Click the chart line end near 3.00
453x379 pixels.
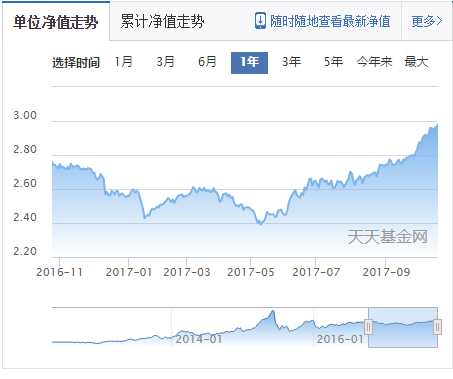point(437,125)
